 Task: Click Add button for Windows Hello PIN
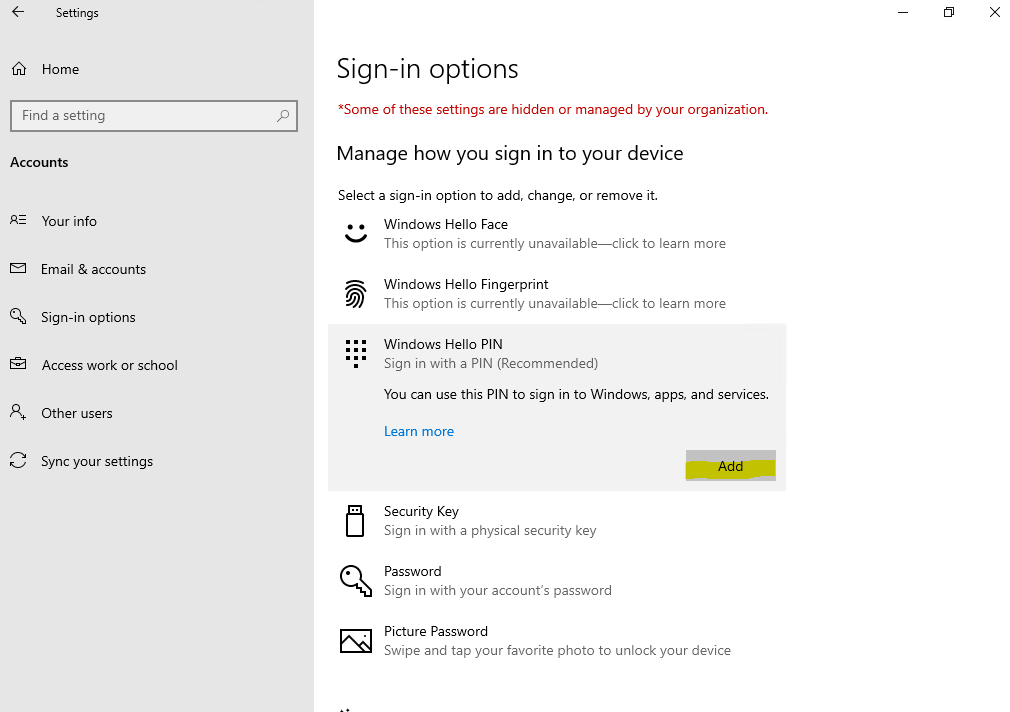pyautogui.click(x=730, y=466)
